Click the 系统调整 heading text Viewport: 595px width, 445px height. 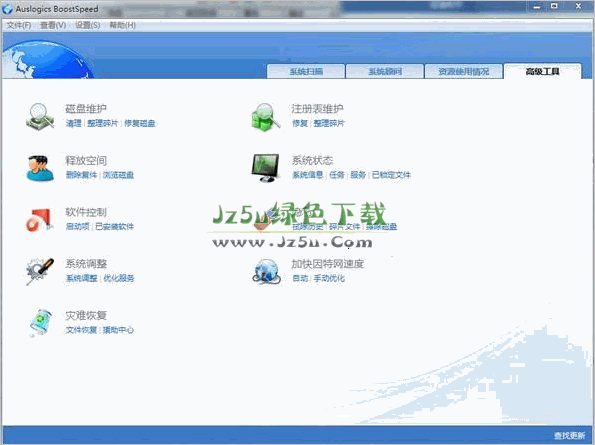[86, 264]
